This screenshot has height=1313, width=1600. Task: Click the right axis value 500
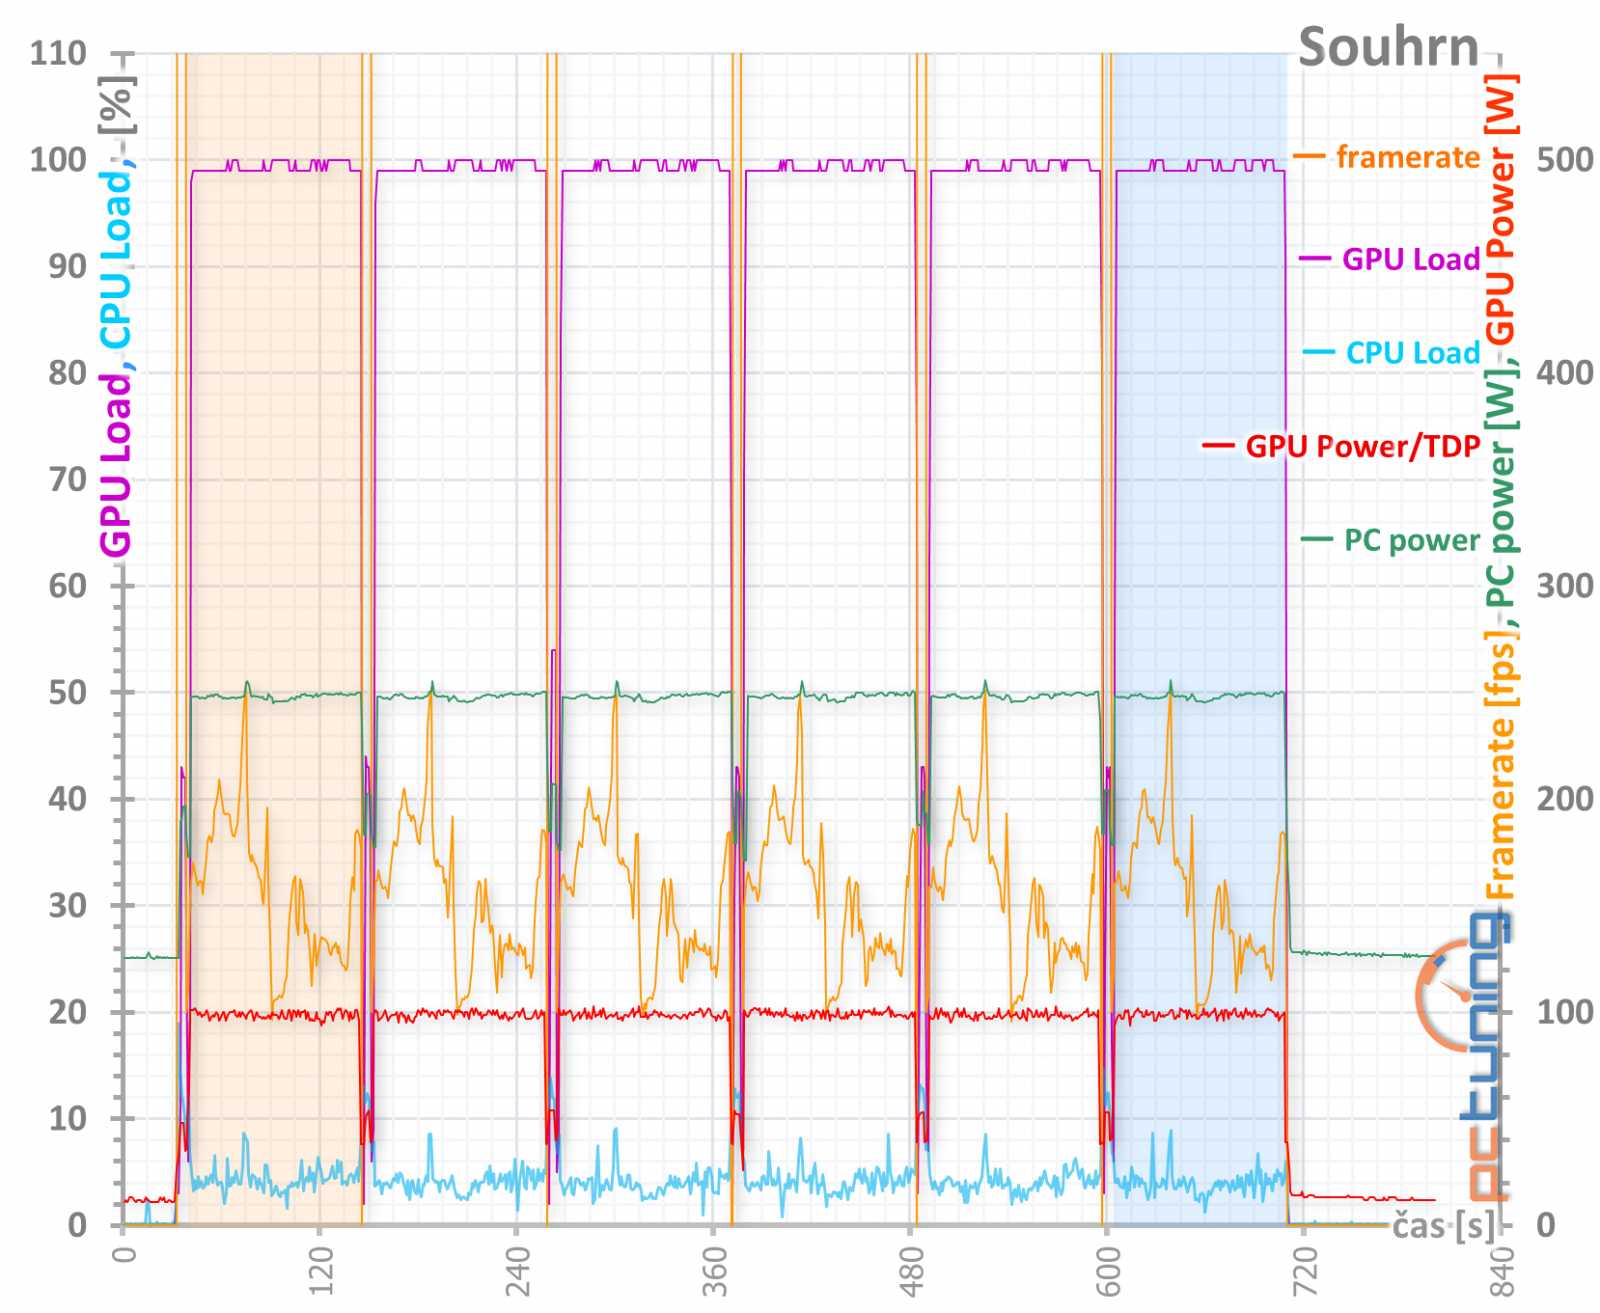[x=1565, y=159]
